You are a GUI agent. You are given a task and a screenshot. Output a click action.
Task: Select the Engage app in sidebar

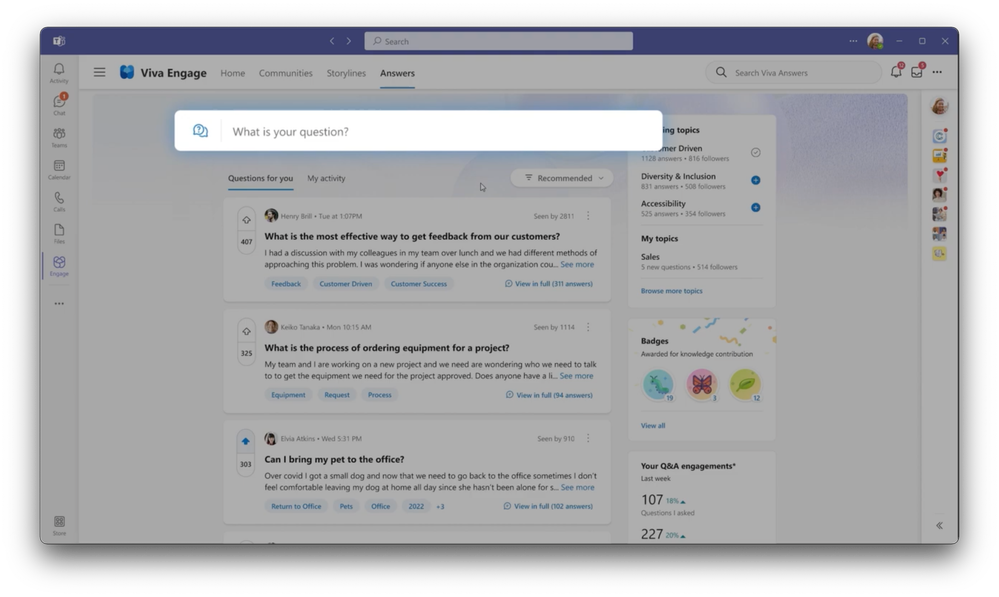[59, 266]
